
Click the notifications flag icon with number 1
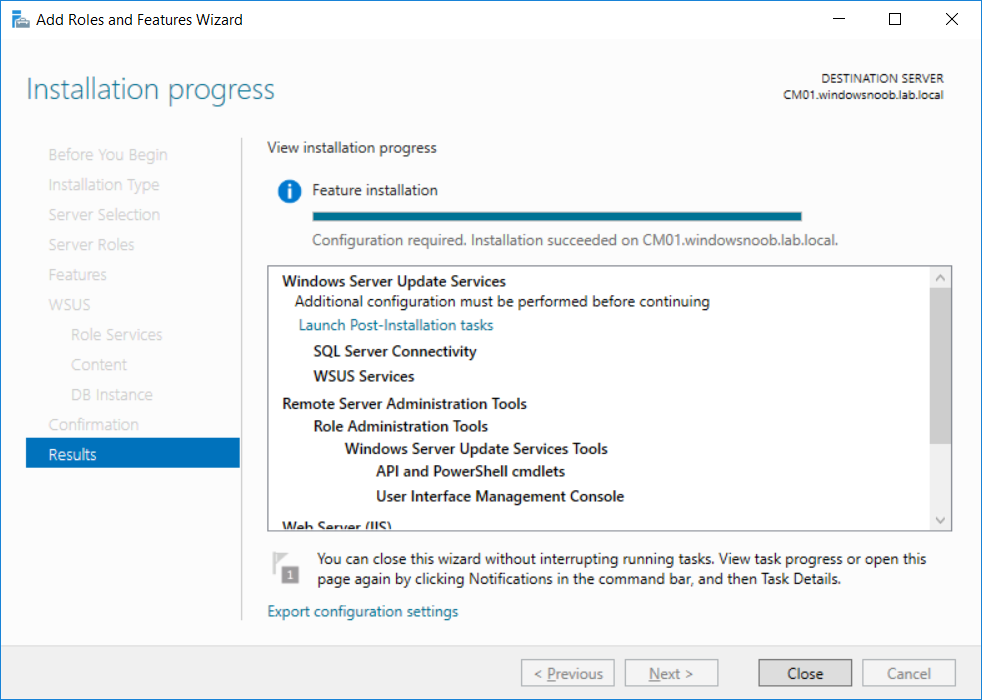(x=286, y=568)
